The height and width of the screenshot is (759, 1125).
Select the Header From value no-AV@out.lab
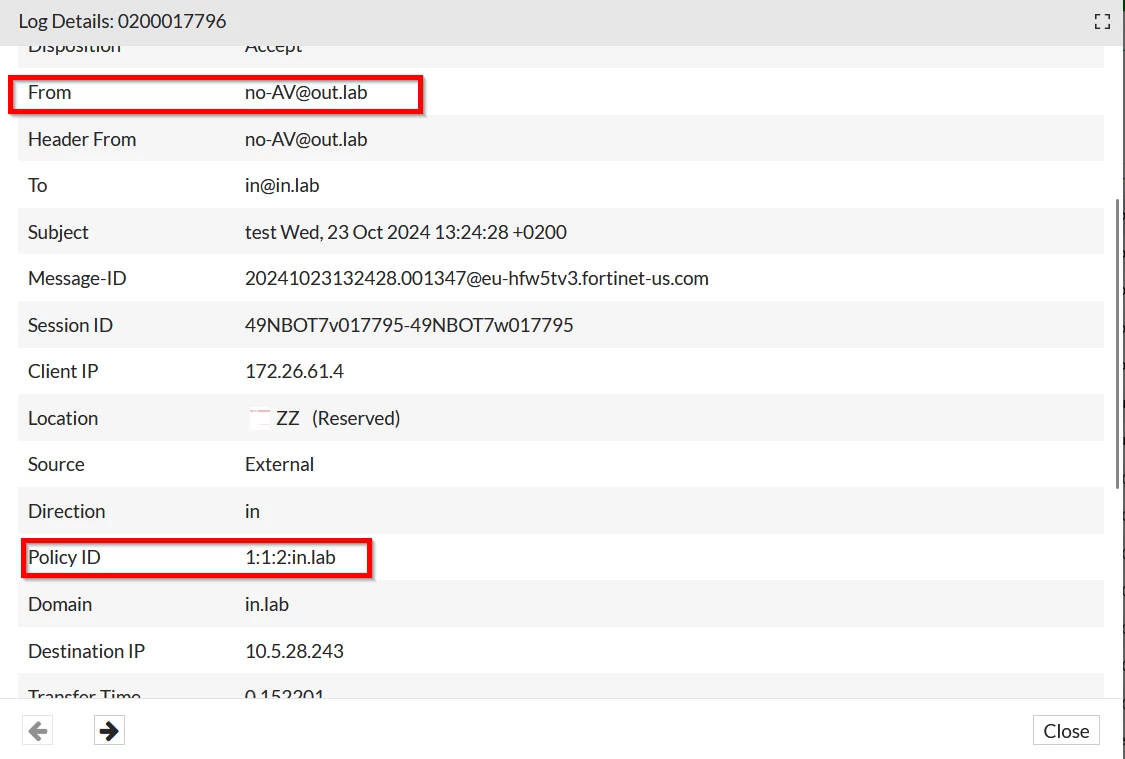306,139
